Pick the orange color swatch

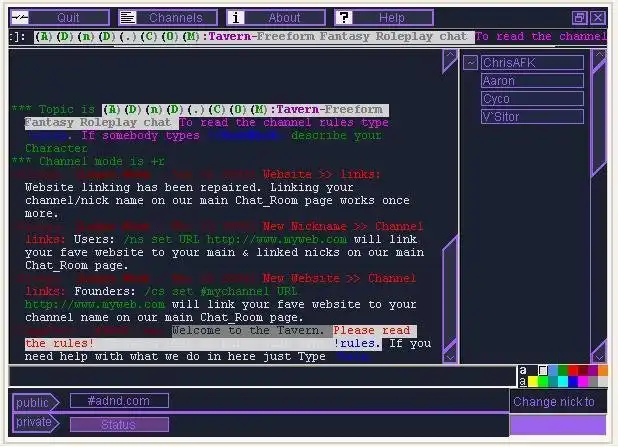point(603,370)
